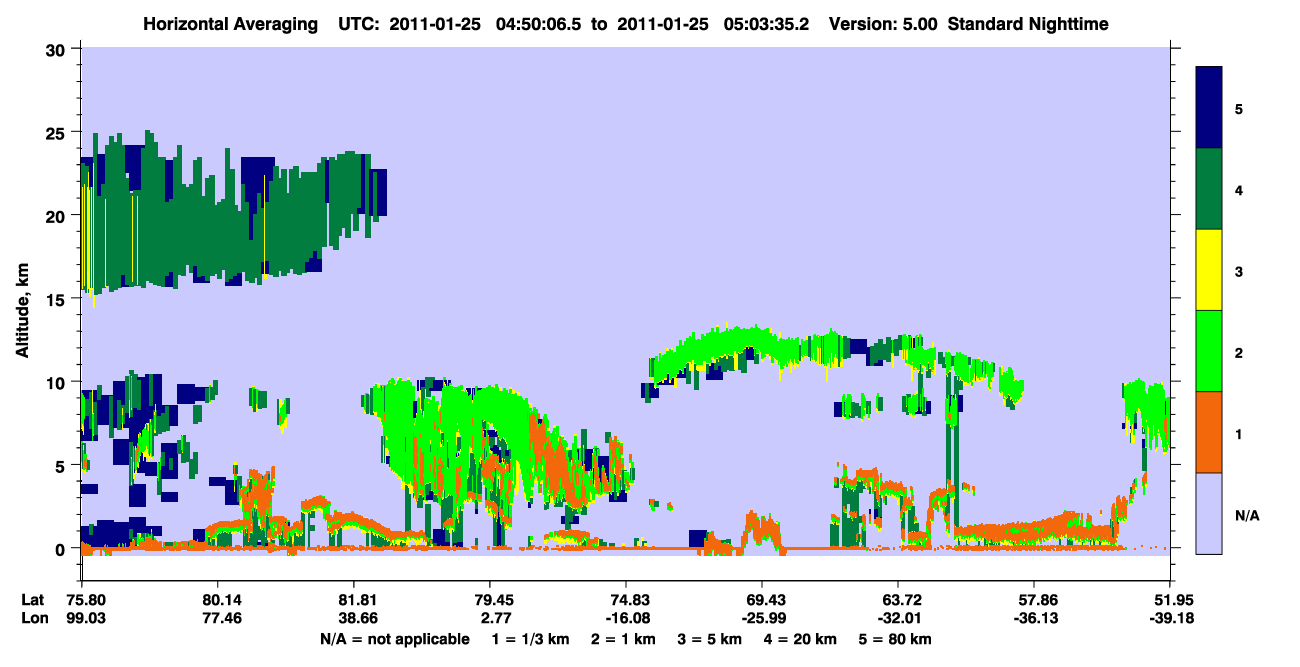The width and height of the screenshot is (1300, 667).
Task: Click the orange level 1 legend swatch
Action: pos(1209,431)
